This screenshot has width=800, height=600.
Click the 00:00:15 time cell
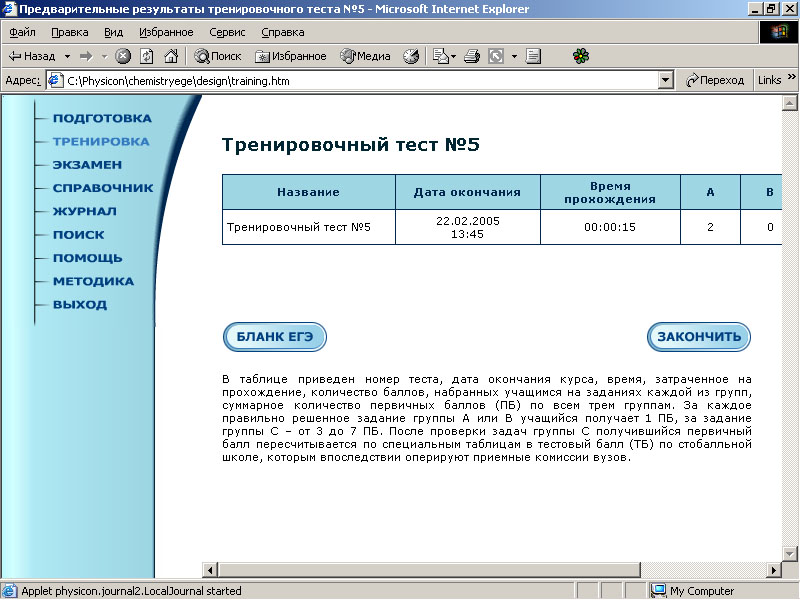click(610, 227)
